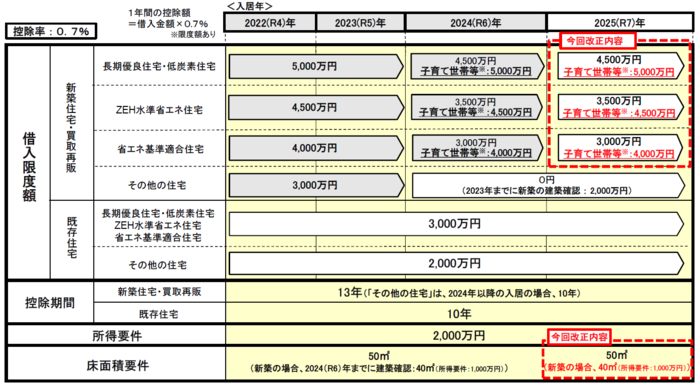Click the 借入限度額 vertical heading

tap(29, 167)
